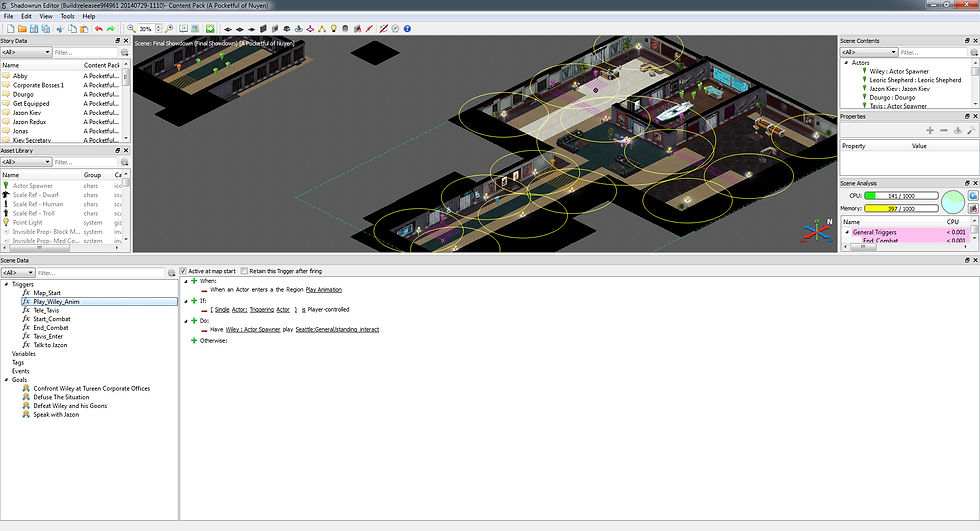Screen dimensions: 980x531
Task: Click the zoom in magnifier icon
Action: (169, 29)
